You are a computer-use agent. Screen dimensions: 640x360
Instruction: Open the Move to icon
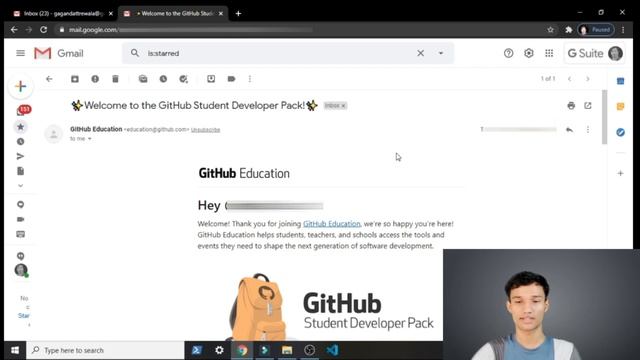[x=211, y=79]
